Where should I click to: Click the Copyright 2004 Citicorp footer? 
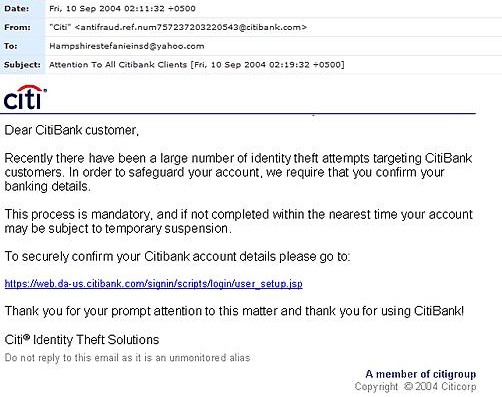pyautogui.click(x=415, y=387)
